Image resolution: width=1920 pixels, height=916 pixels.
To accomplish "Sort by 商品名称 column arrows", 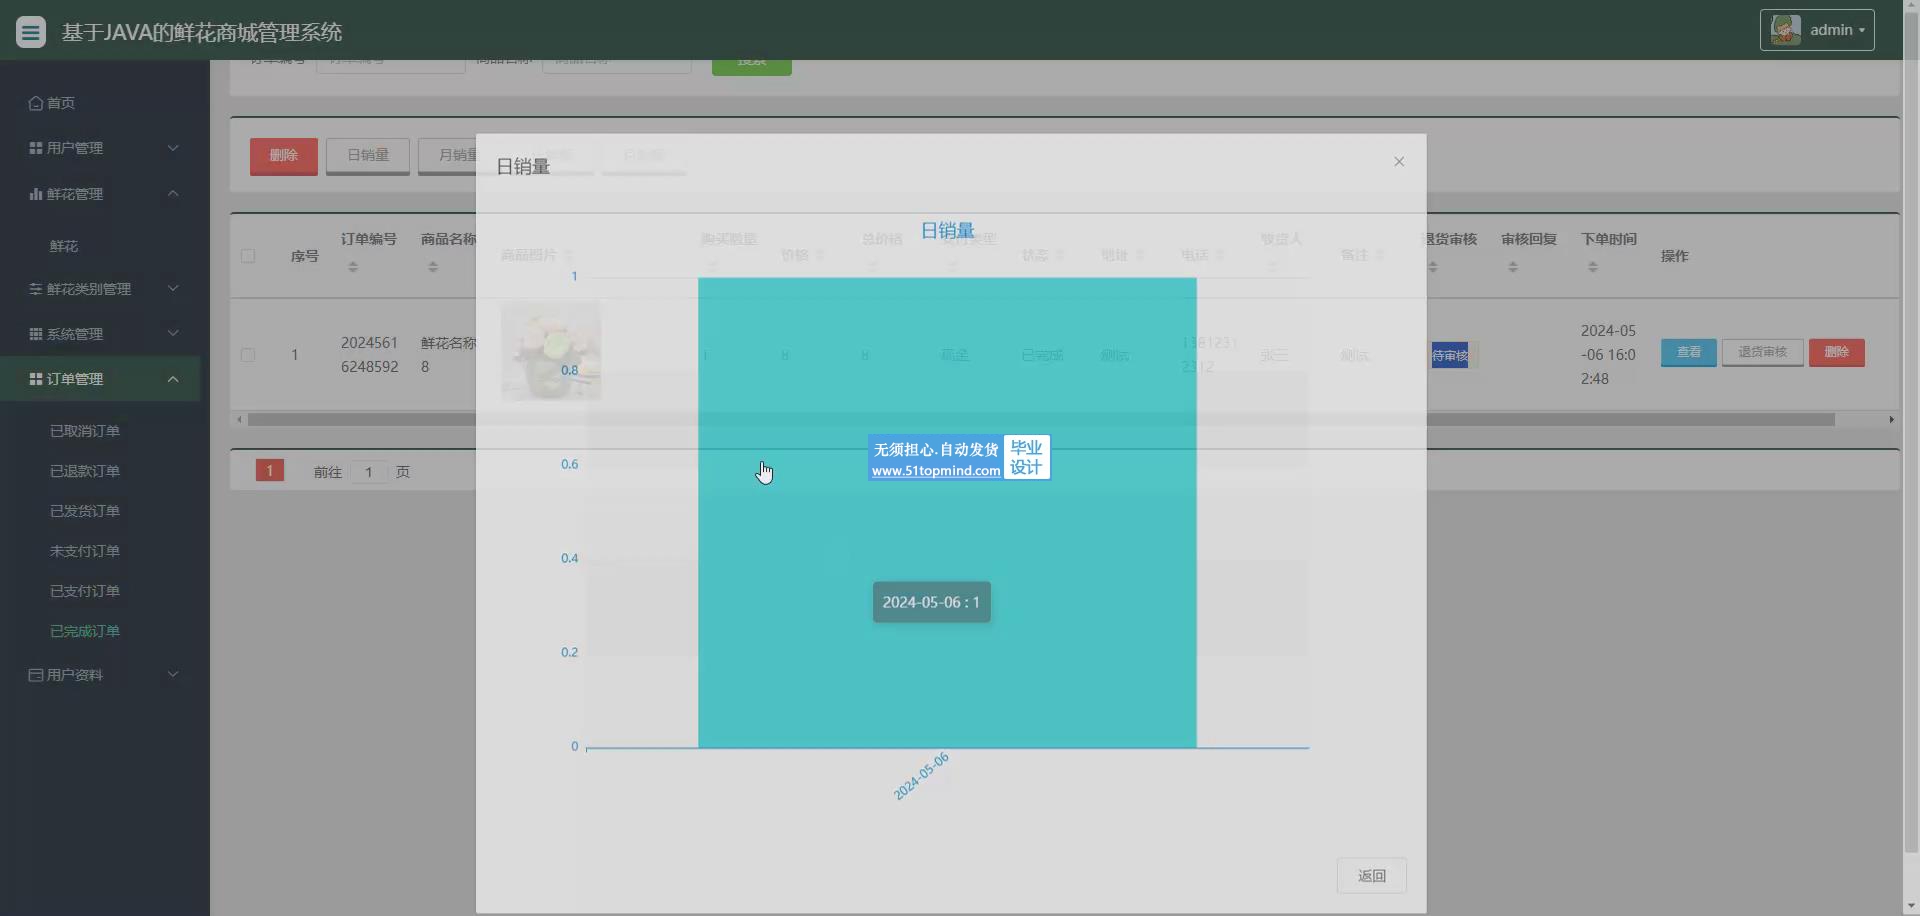I will click(433, 267).
